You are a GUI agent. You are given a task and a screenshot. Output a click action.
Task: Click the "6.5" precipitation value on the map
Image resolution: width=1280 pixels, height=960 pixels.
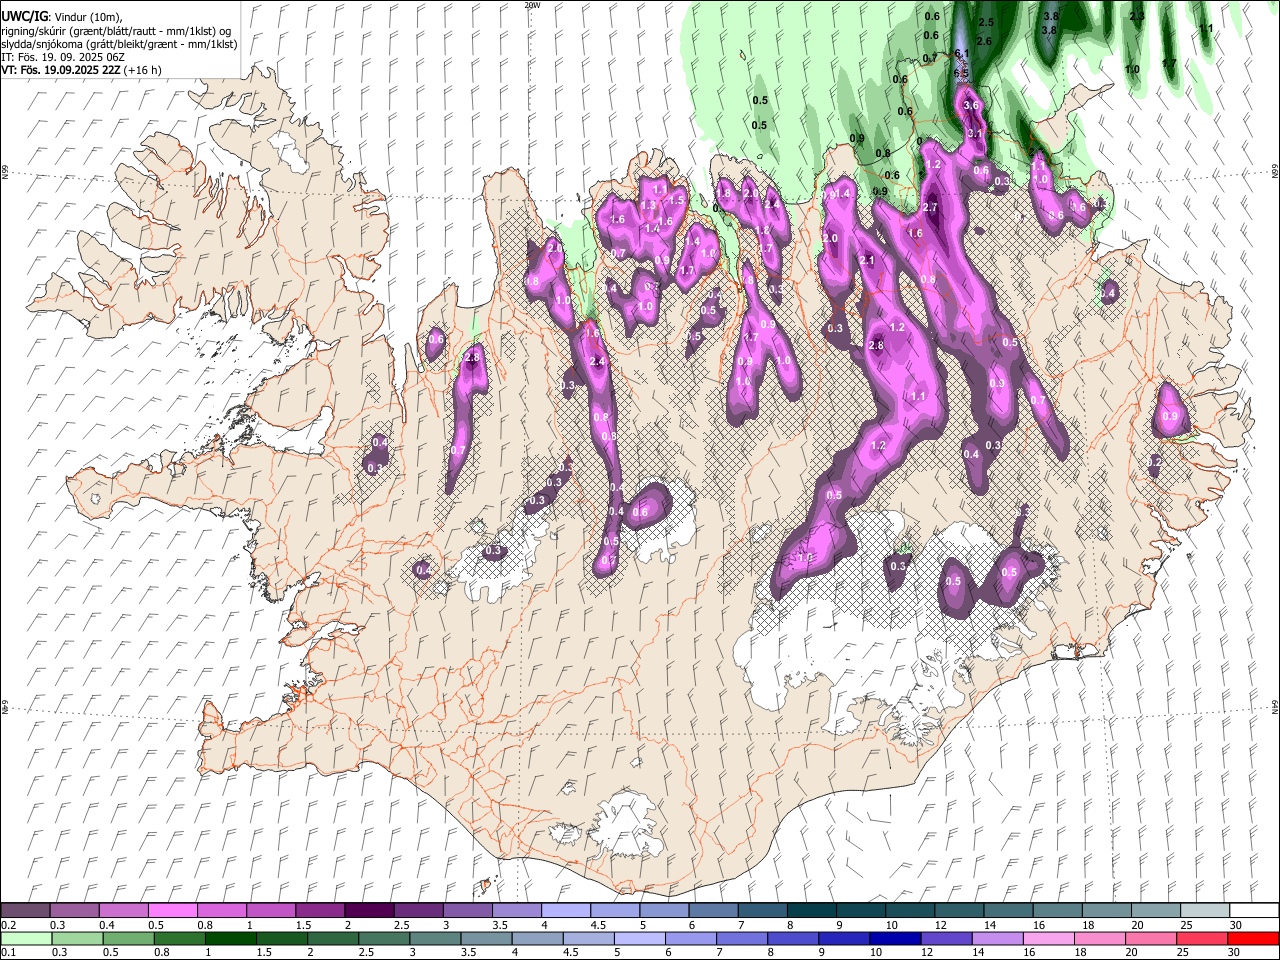point(961,73)
